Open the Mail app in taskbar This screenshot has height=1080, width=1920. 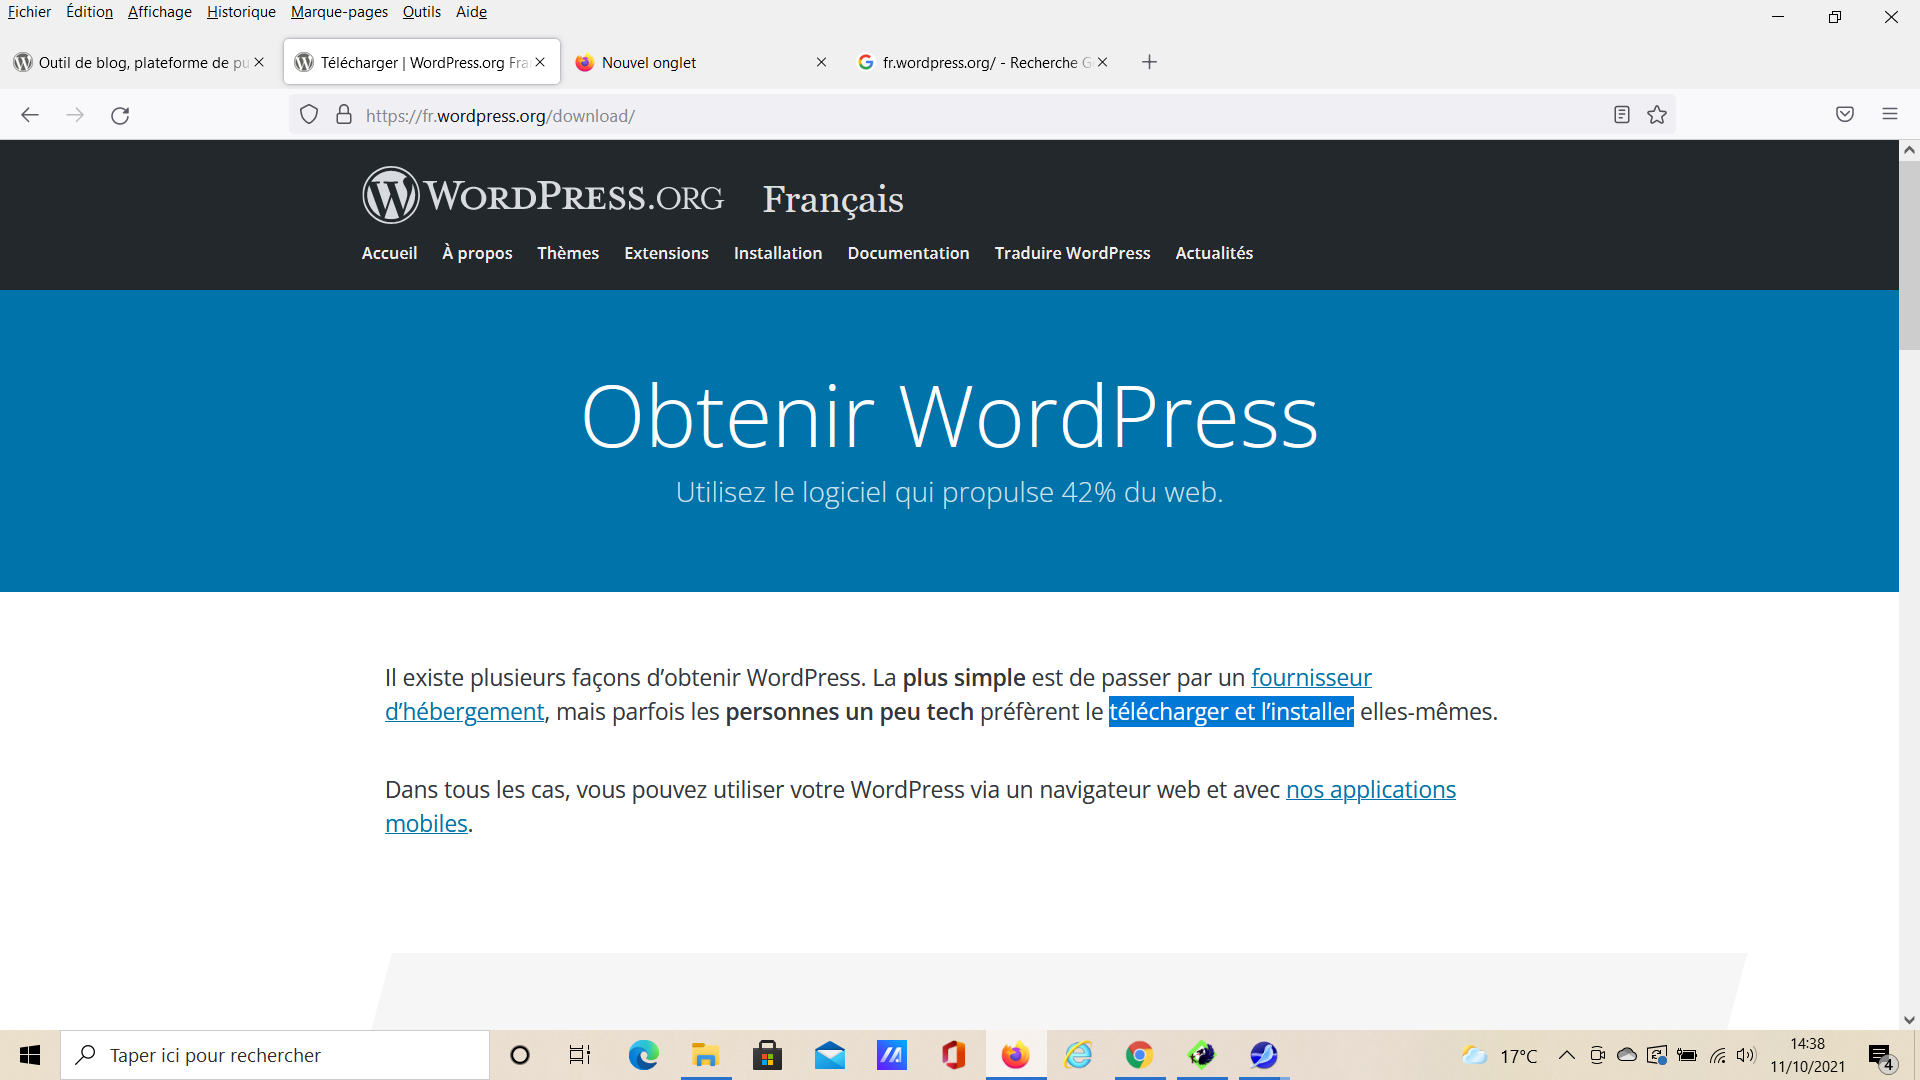point(829,1055)
